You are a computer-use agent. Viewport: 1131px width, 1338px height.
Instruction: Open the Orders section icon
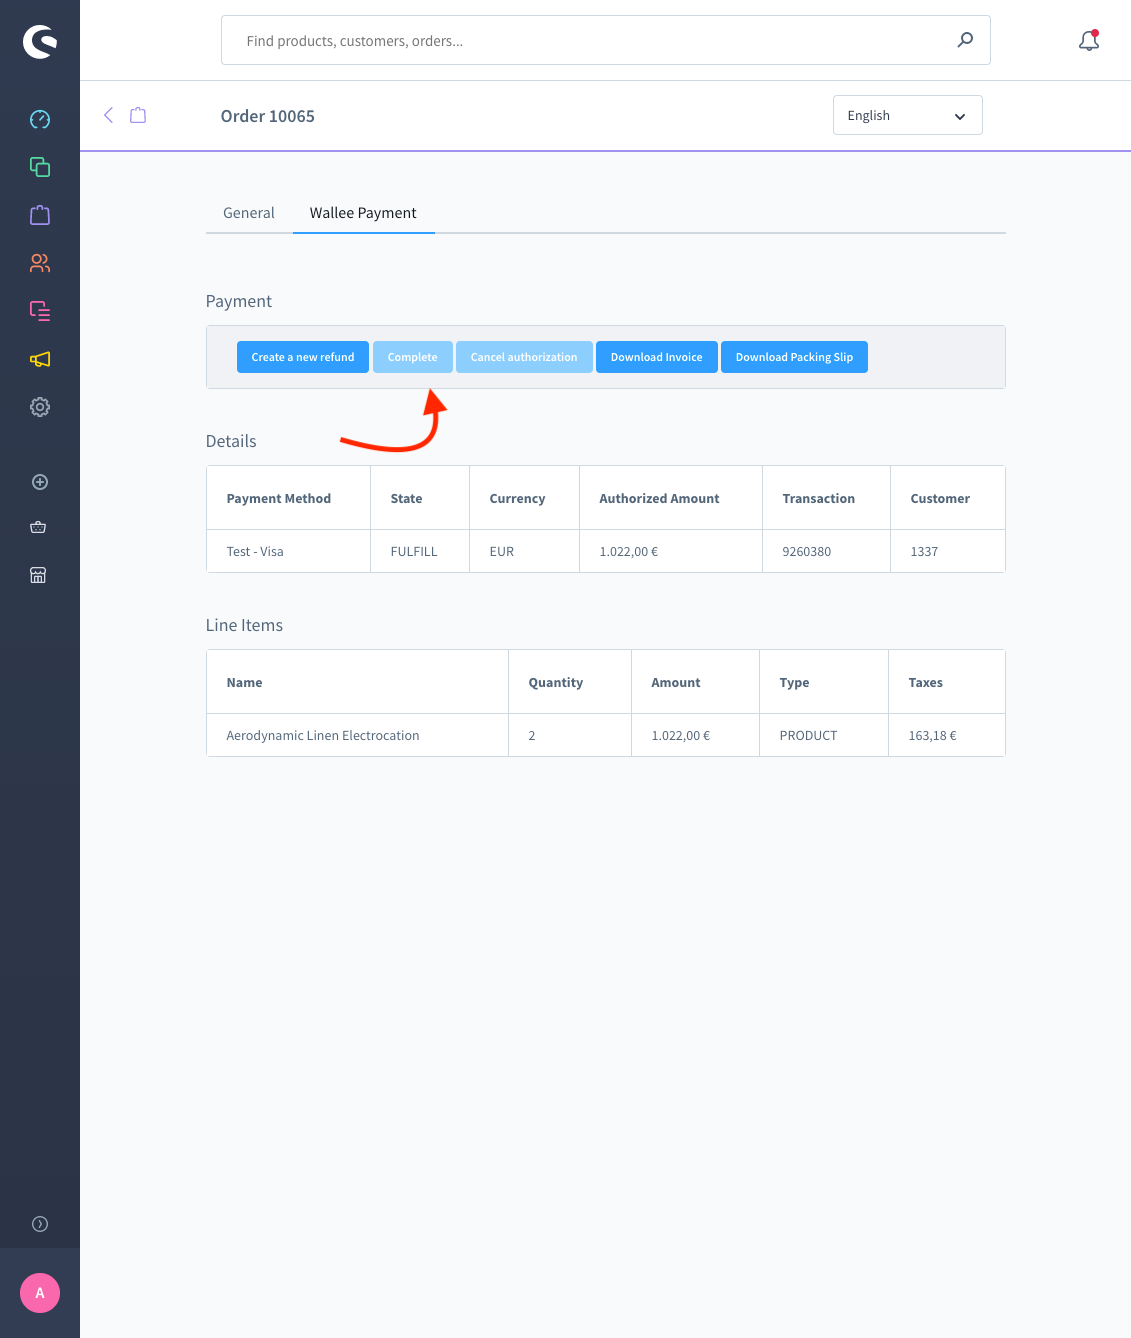[40, 215]
